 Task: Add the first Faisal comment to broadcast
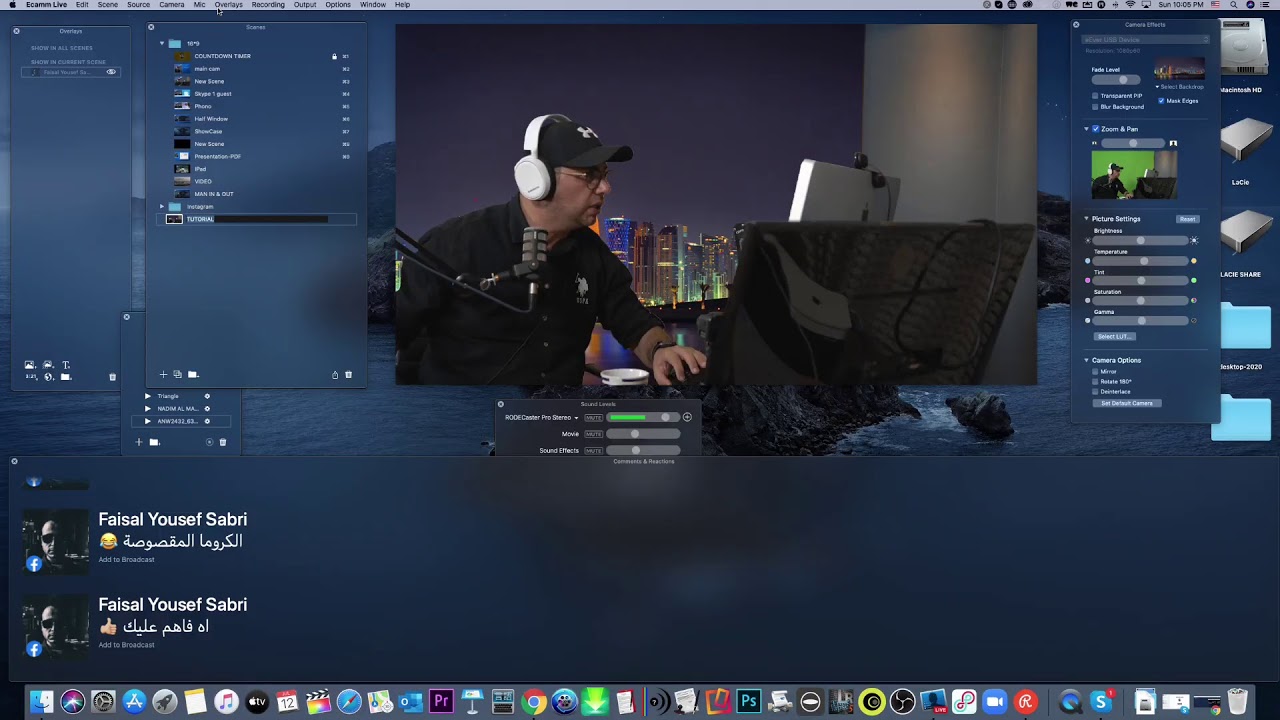(x=126, y=560)
